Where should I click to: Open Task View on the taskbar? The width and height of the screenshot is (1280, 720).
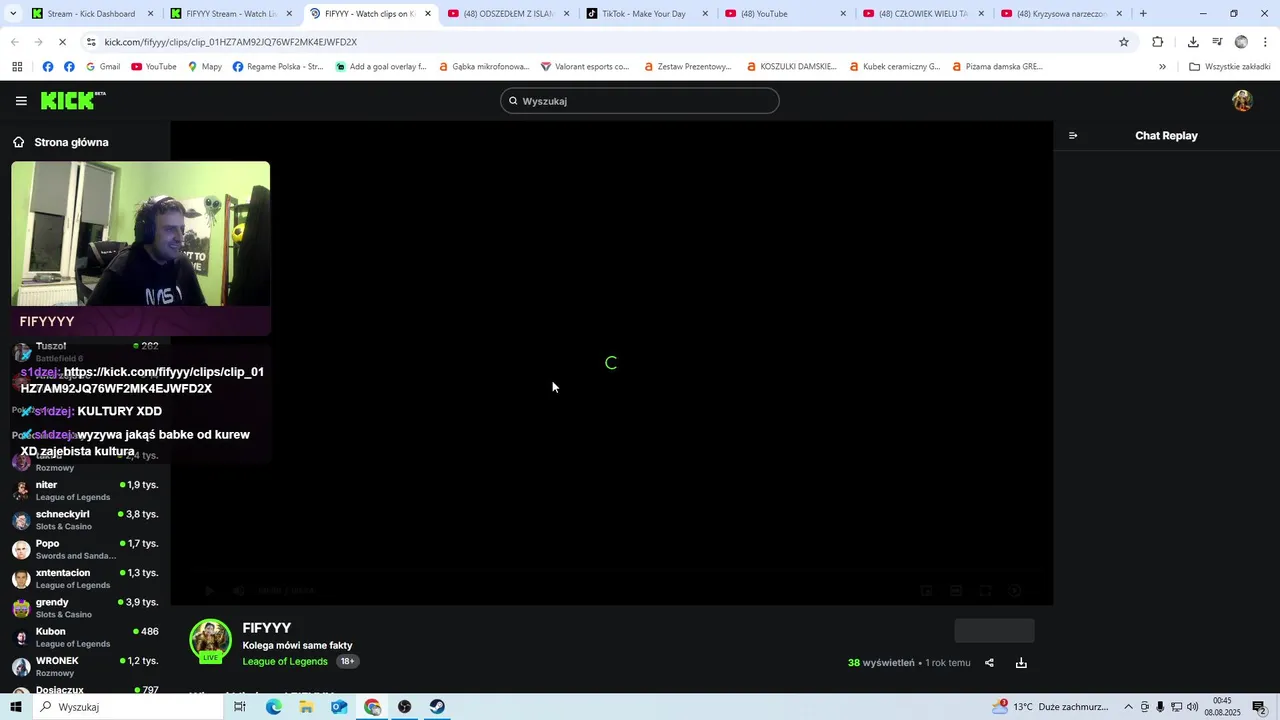point(240,707)
